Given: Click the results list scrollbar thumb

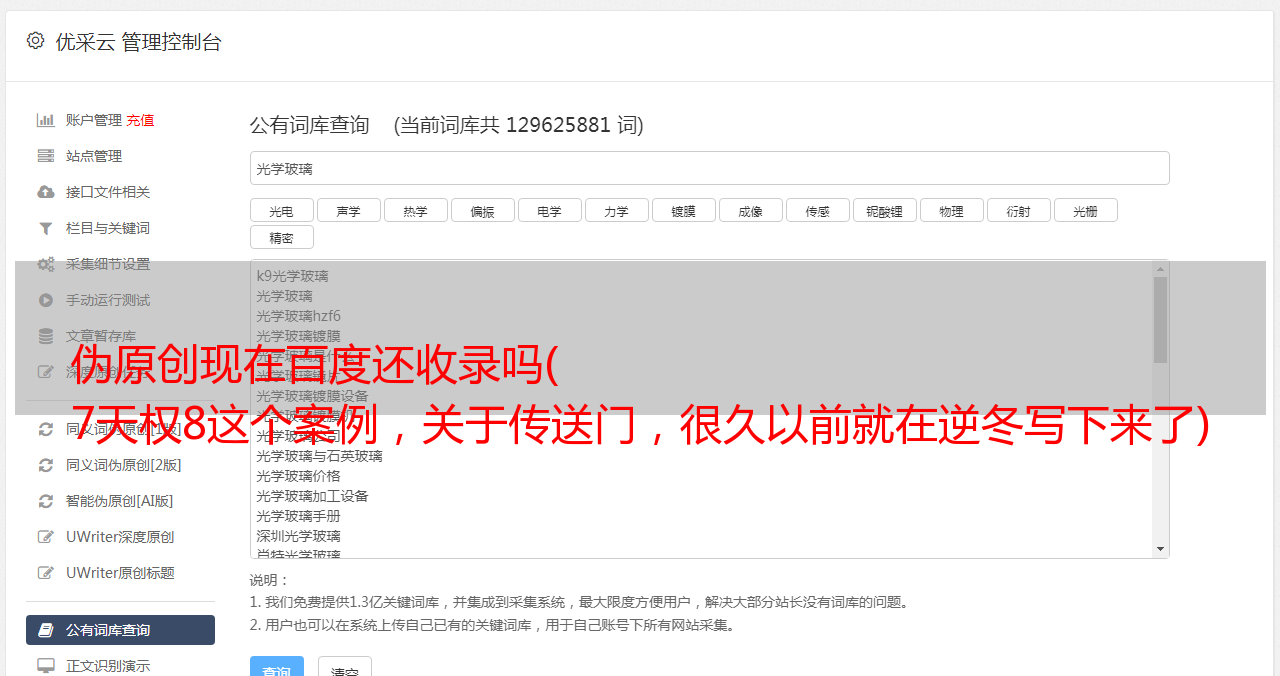Looking at the screenshot, I should click(x=1160, y=320).
